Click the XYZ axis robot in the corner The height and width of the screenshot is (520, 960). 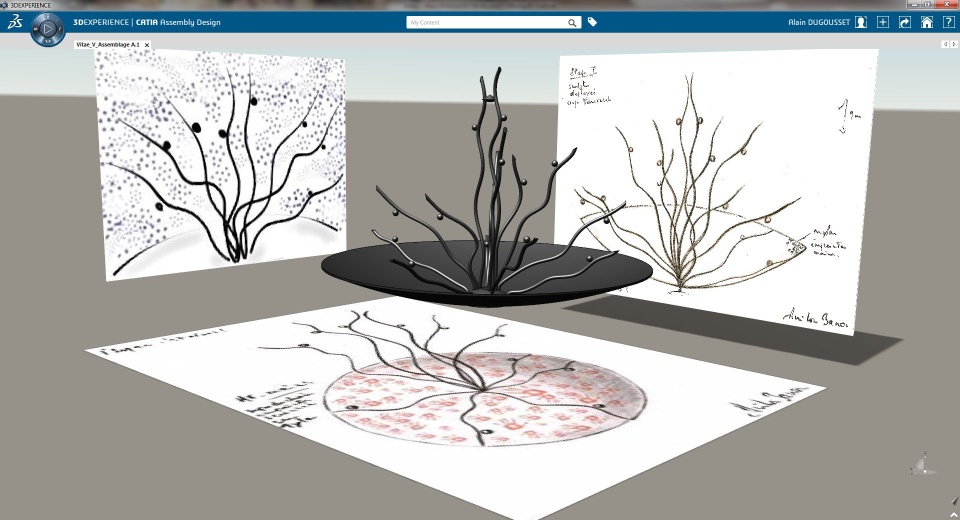point(923,465)
